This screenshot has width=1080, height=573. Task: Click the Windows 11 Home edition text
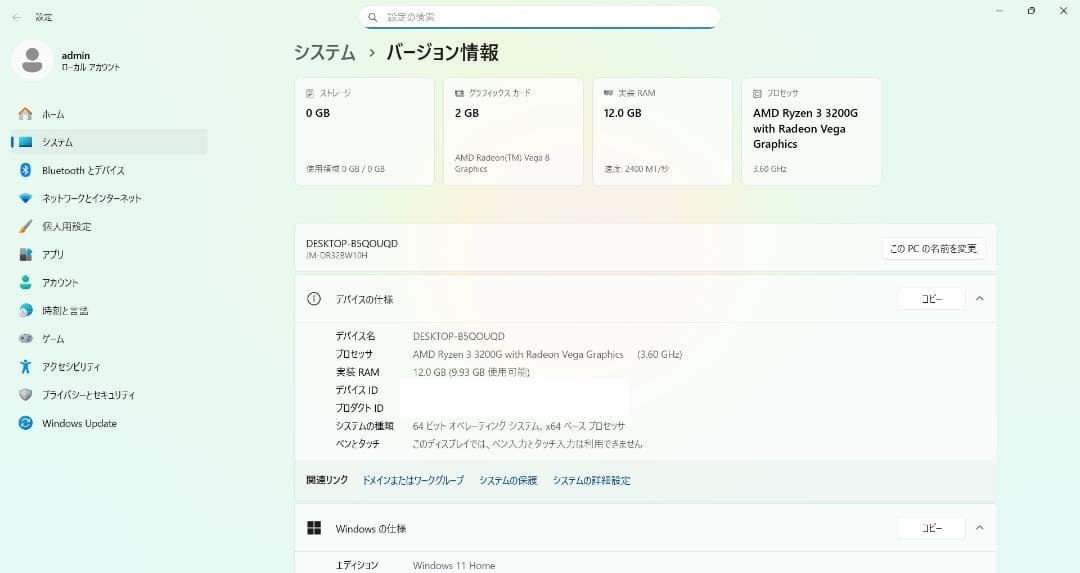454,565
